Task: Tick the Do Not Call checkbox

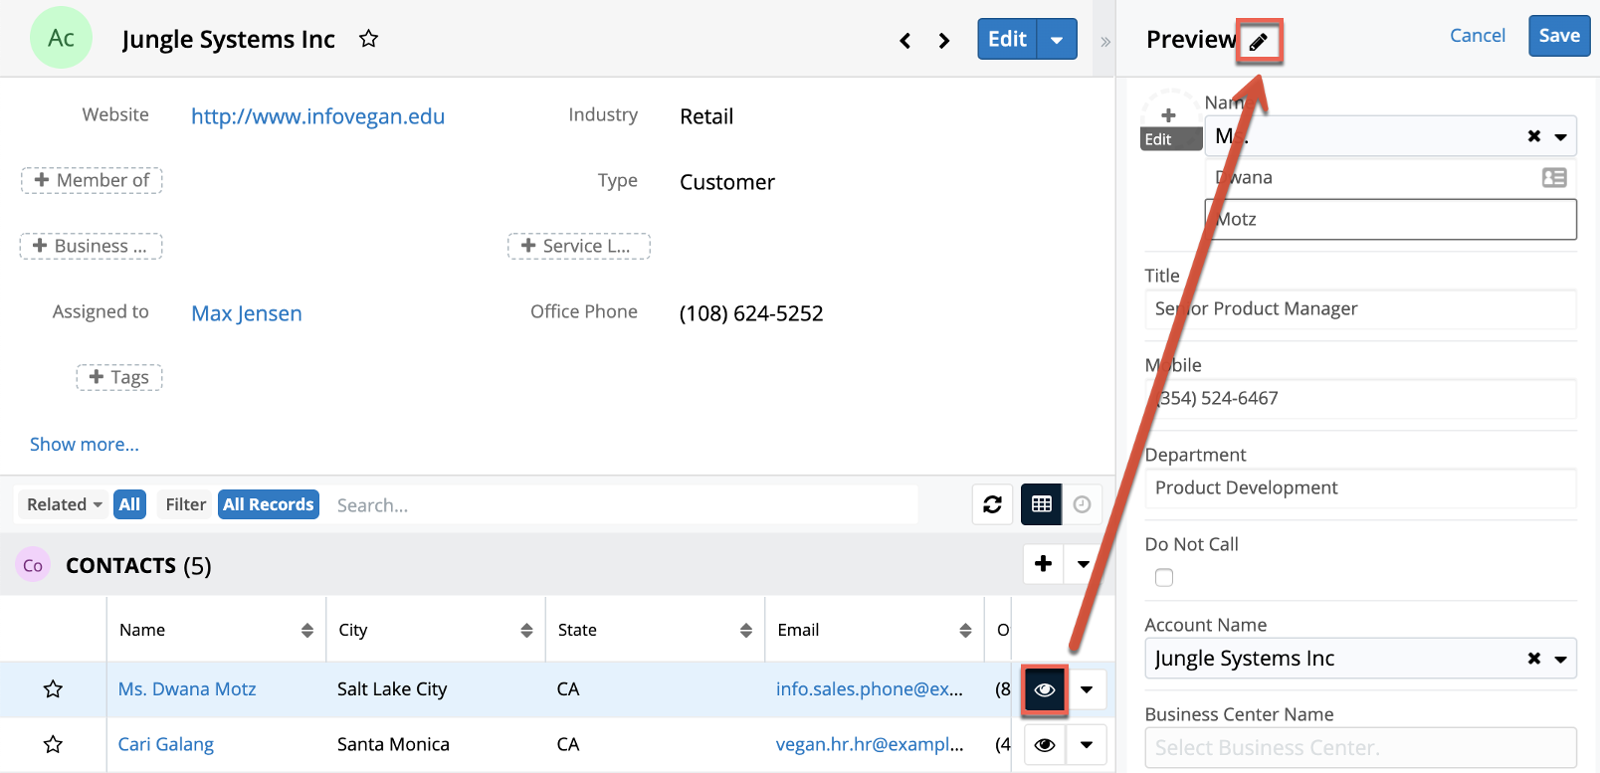Action: coord(1164,578)
